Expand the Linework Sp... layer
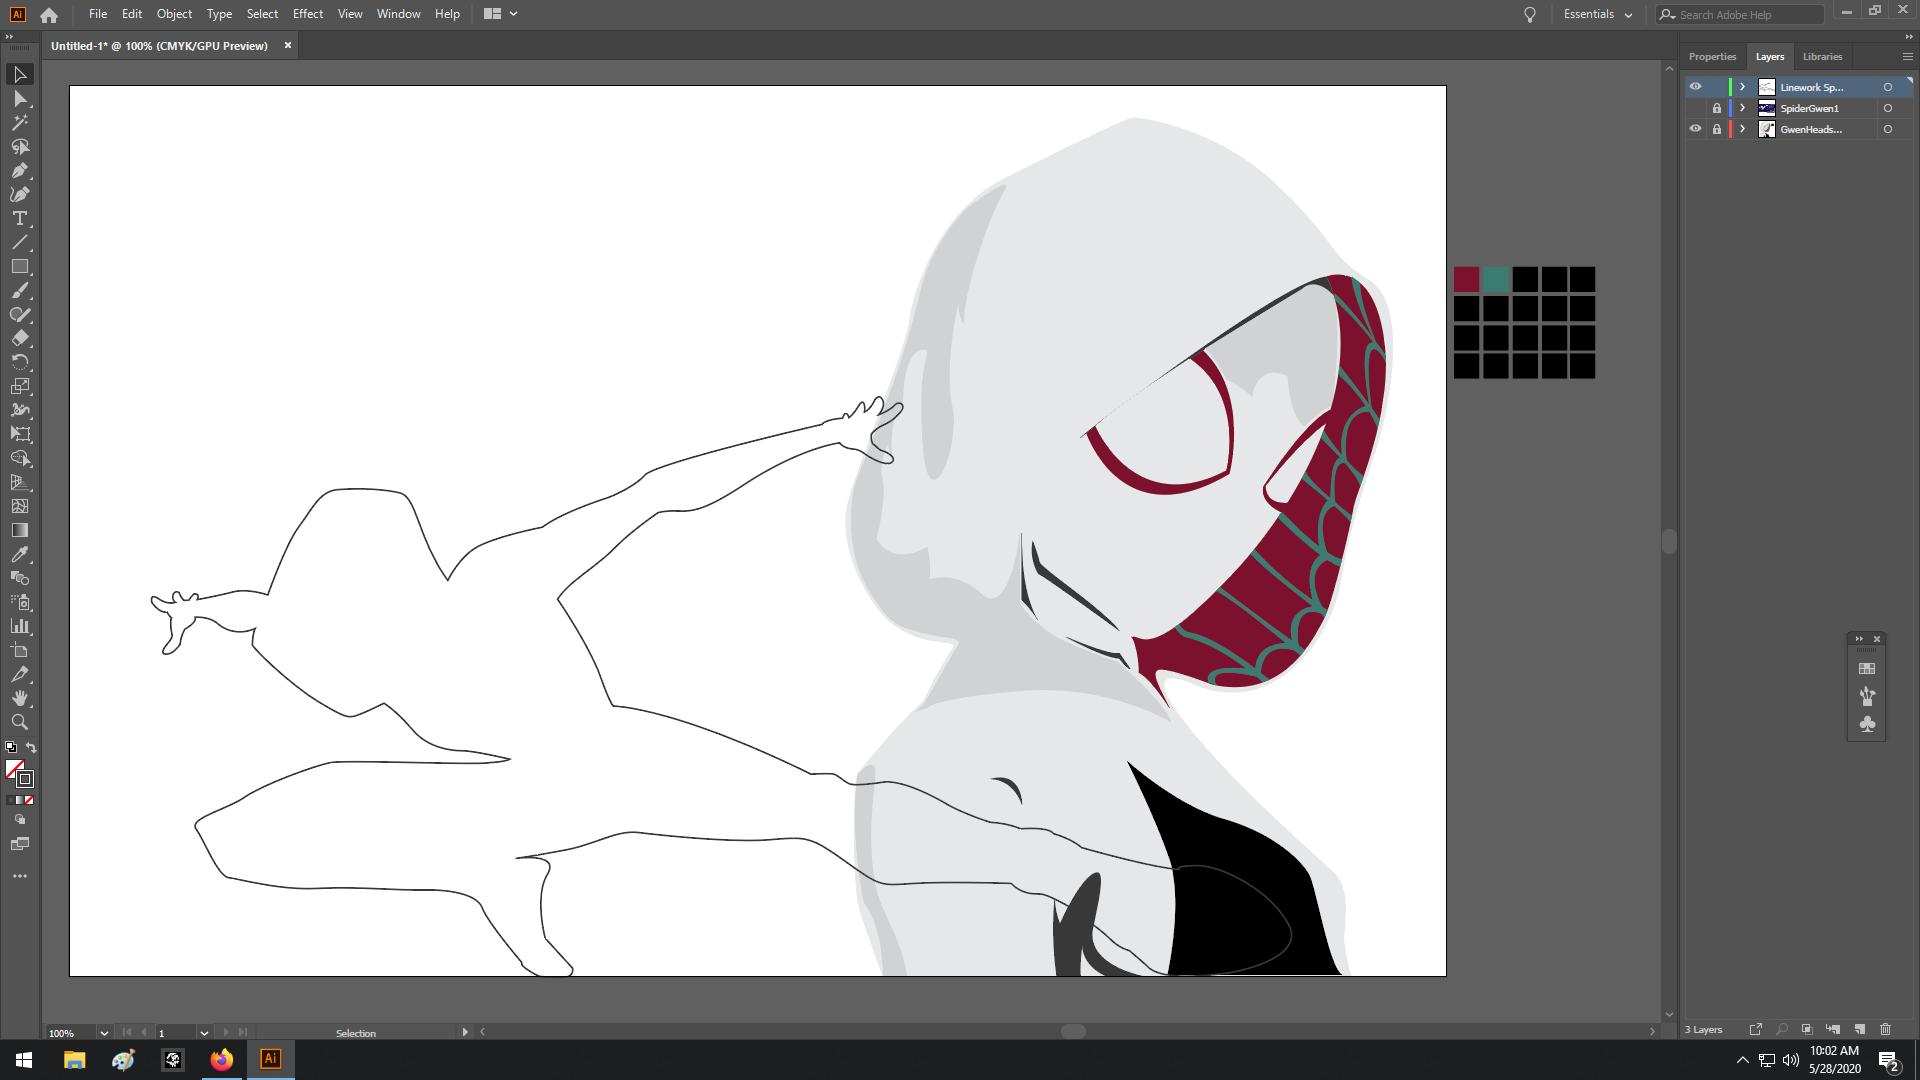The image size is (1920, 1080). click(1743, 87)
